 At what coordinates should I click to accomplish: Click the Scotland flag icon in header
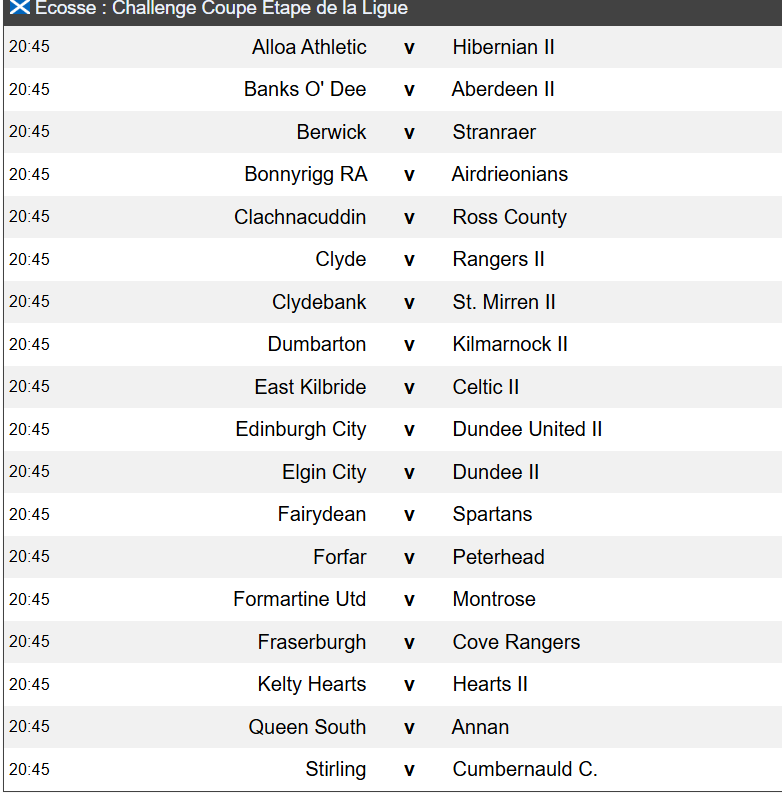click(x=20, y=7)
